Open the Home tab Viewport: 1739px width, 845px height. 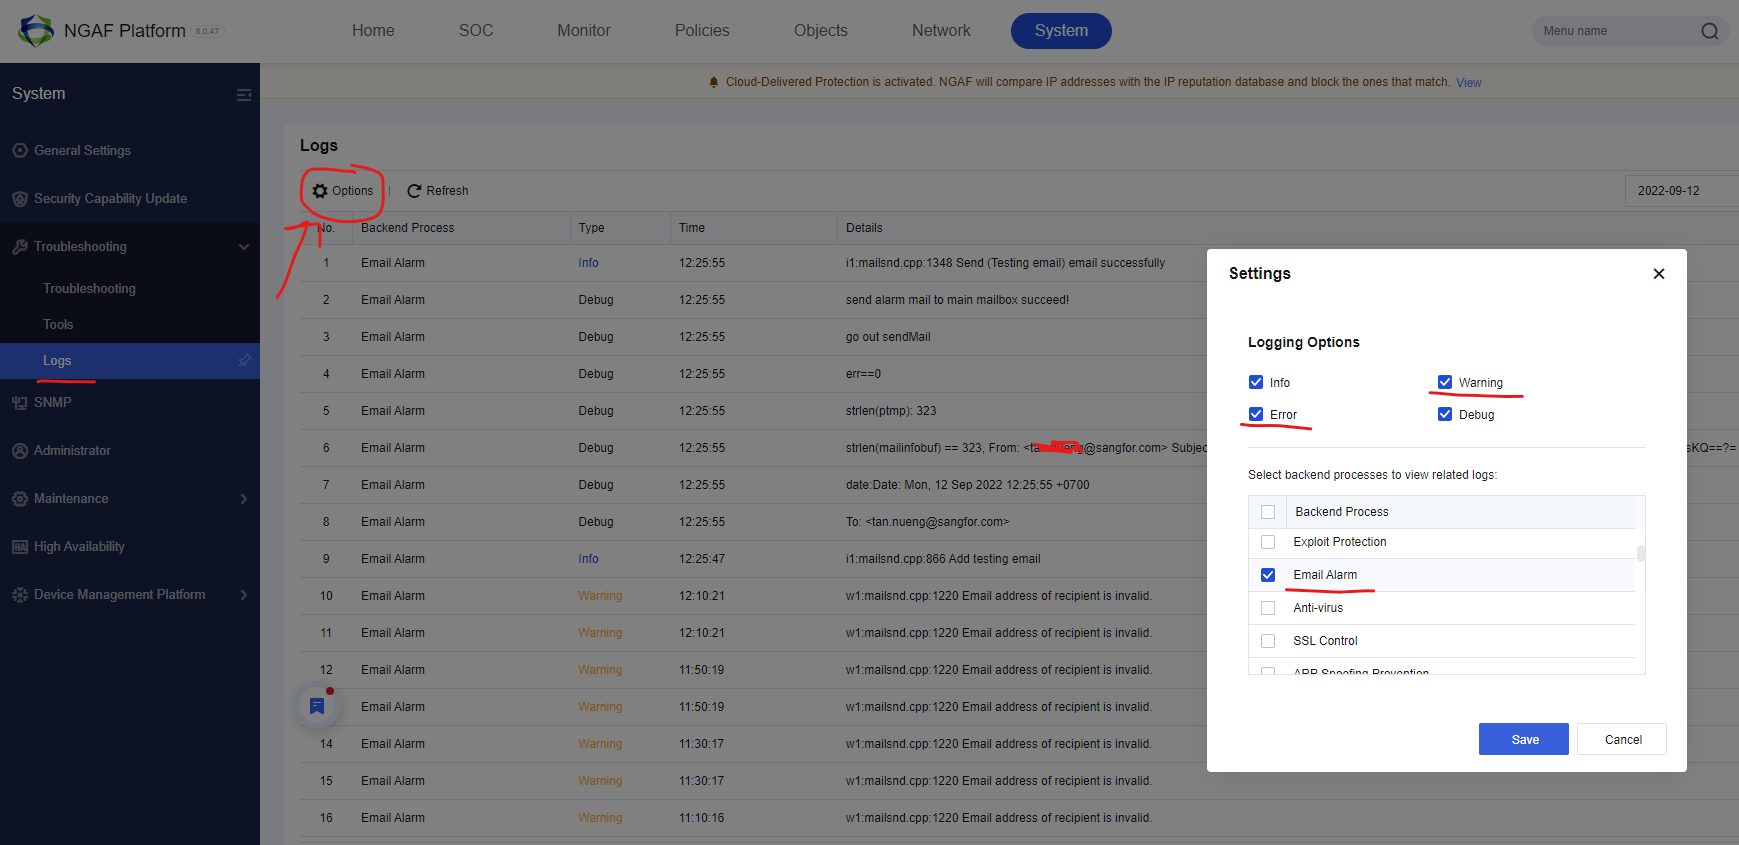pos(373,31)
